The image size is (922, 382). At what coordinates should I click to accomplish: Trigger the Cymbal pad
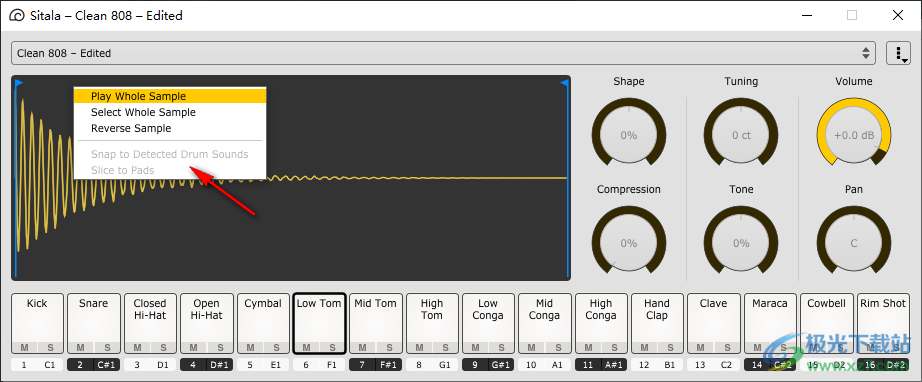[x=263, y=317]
